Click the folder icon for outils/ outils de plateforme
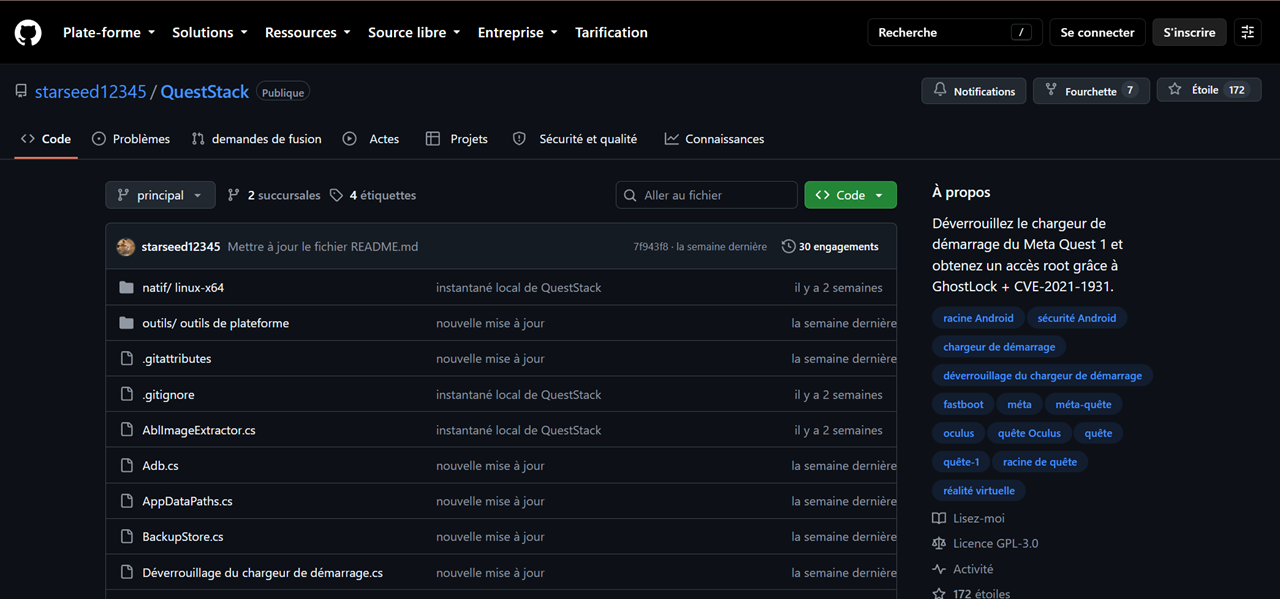The image size is (1280, 599). click(x=126, y=323)
